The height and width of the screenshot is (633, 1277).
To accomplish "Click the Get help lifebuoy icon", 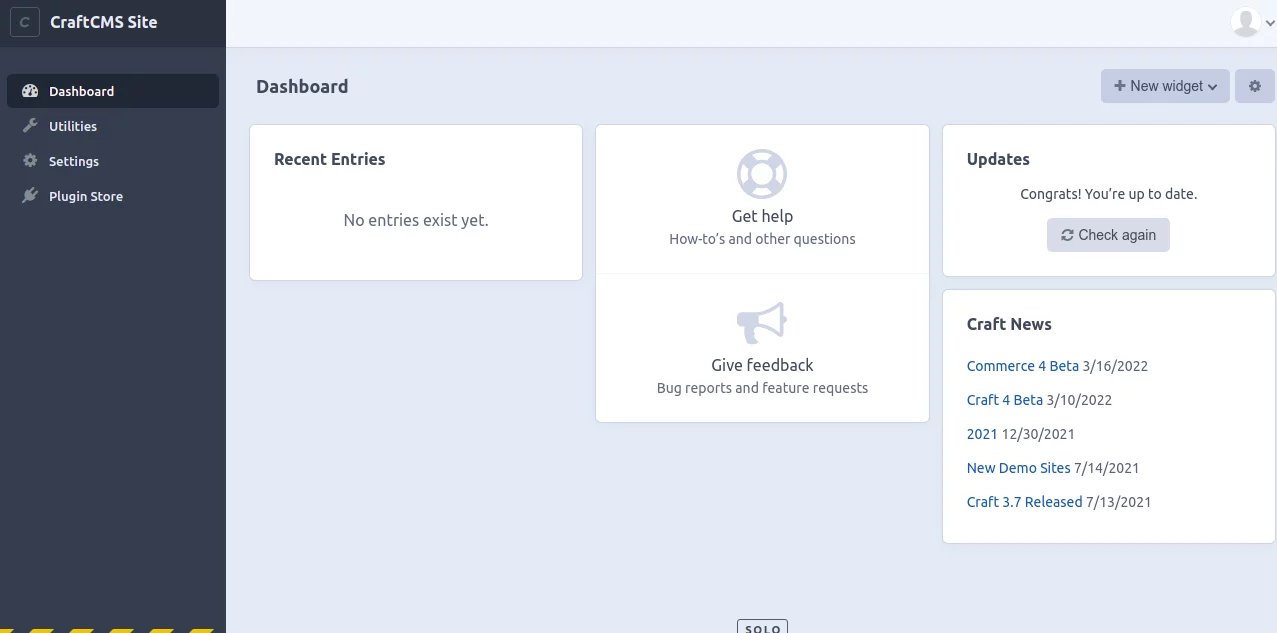I will [762, 174].
